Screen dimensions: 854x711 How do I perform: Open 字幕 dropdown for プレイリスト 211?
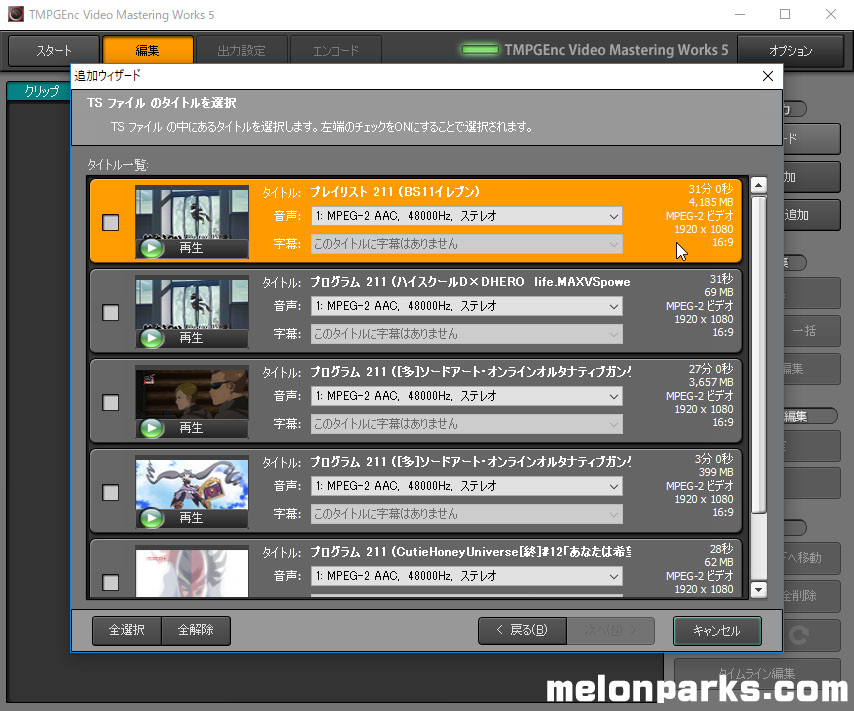(x=467, y=244)
